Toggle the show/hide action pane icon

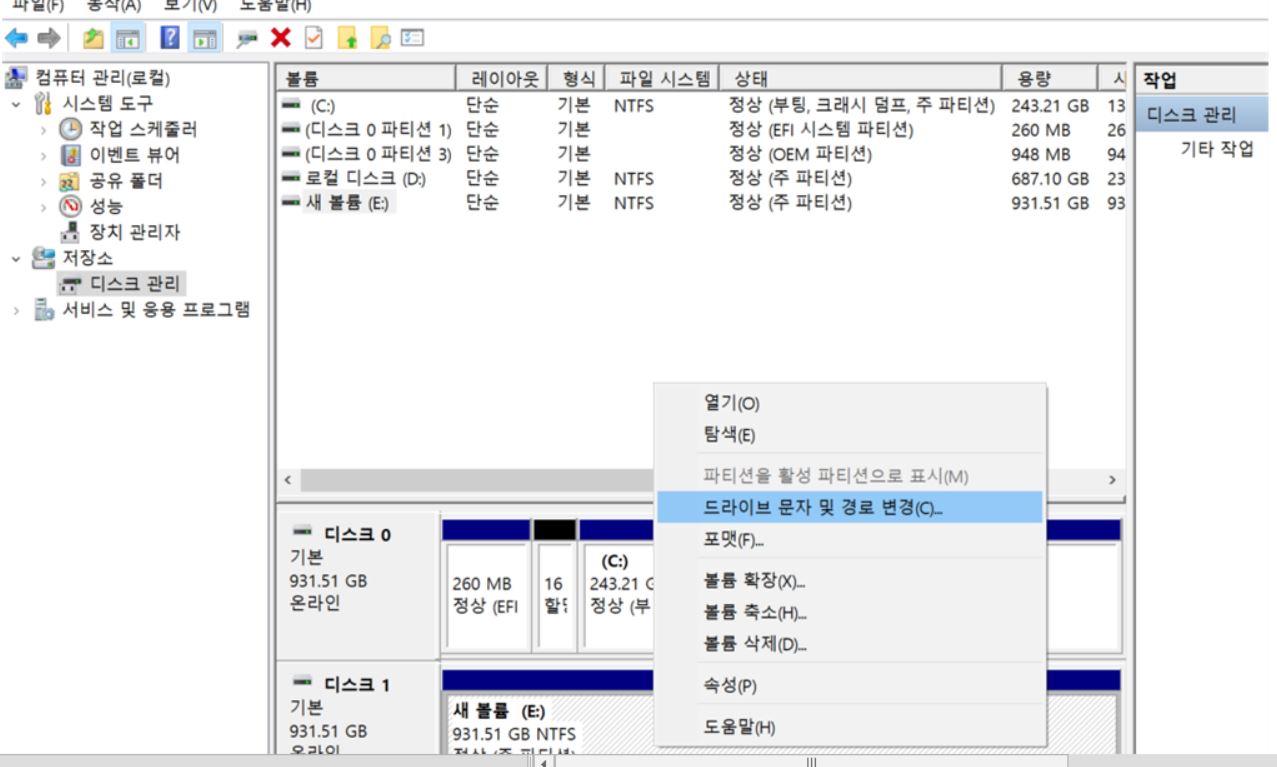204,39
